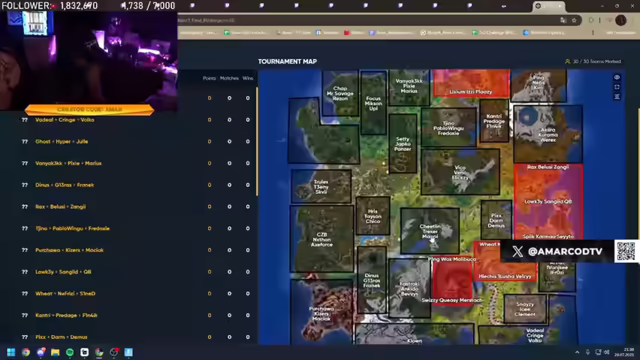640x360 pixels.
Task: Select team row Kantri Predage F1n4k
Action: tap(139, 315)
